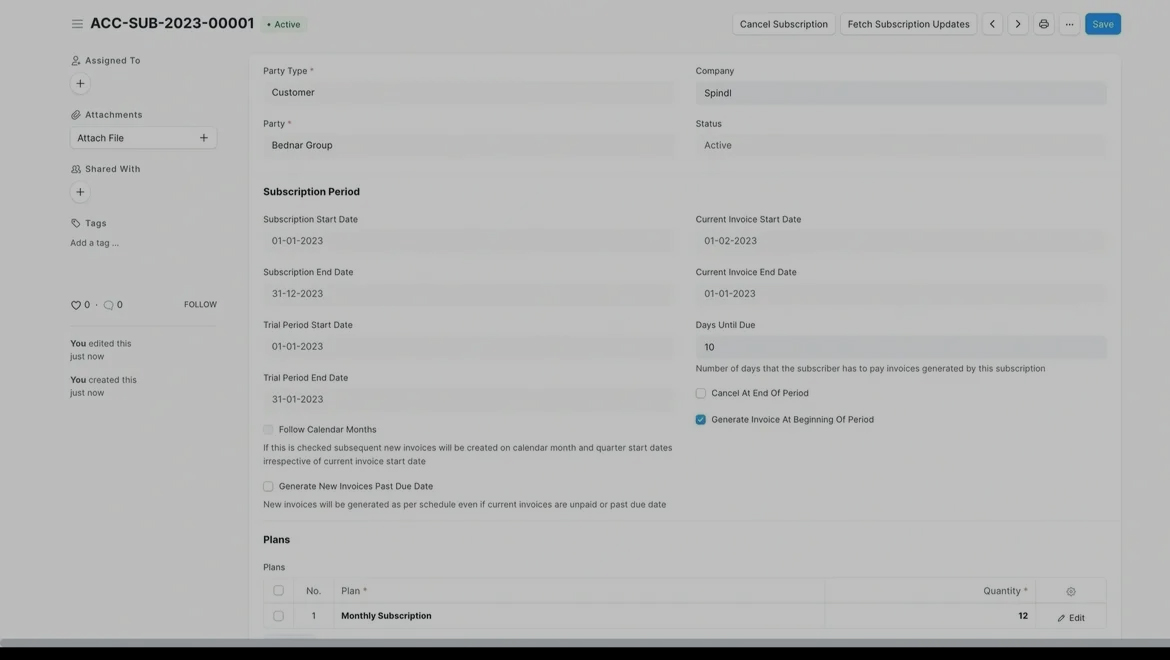
Task: Add an assignee with plus icon
Action: click(81, 84)
